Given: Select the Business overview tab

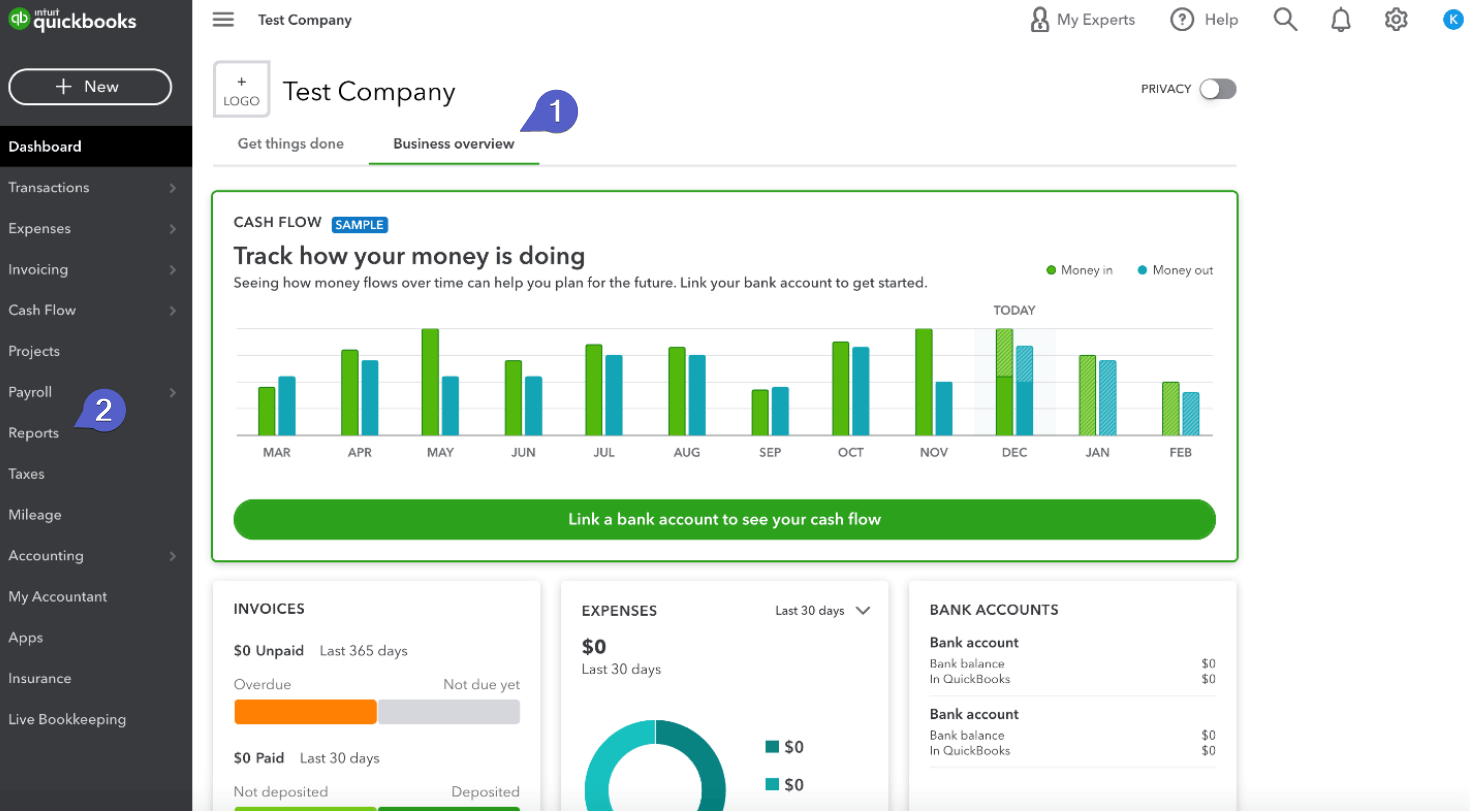Looking at the screenshot, I should click(454, 144).
